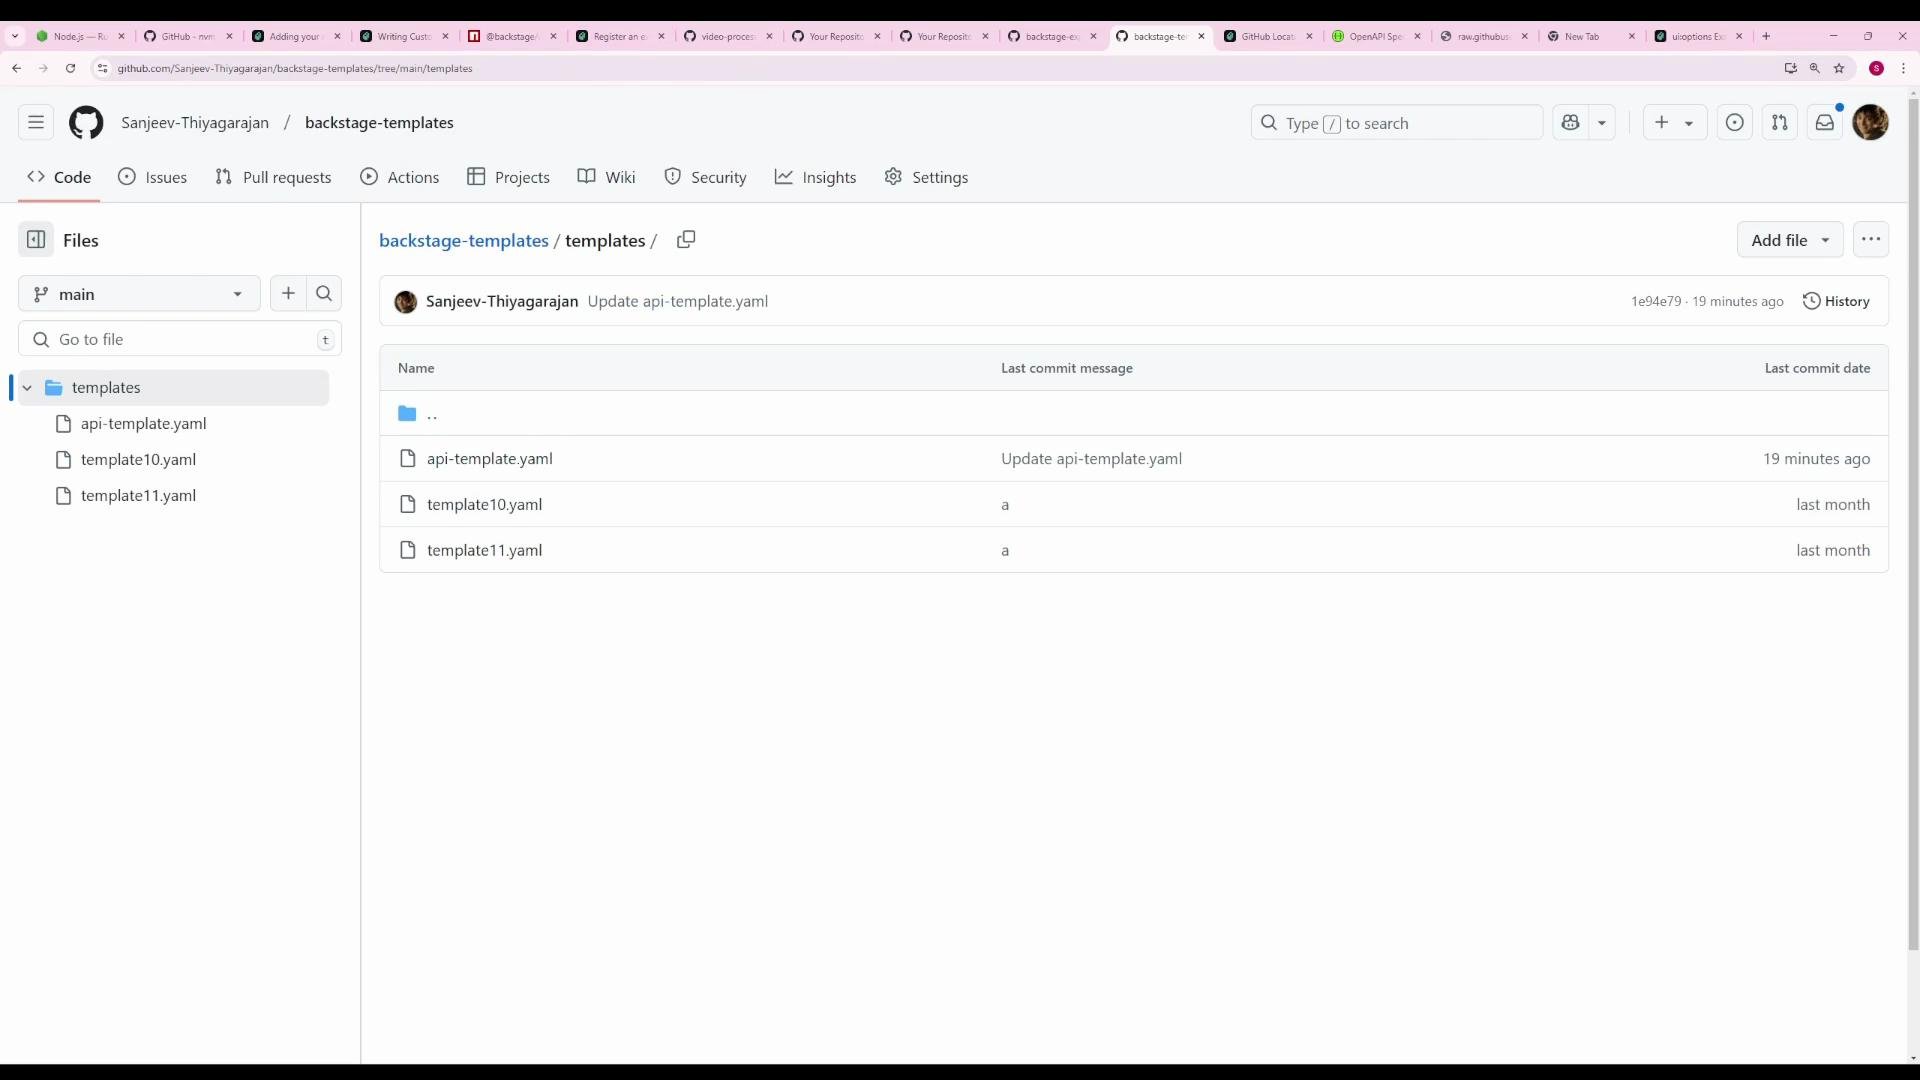The width and height of the screenshot is (1920, 1080).
Task: Open backstage-templates repo link in header
Action: coord(379,122)
